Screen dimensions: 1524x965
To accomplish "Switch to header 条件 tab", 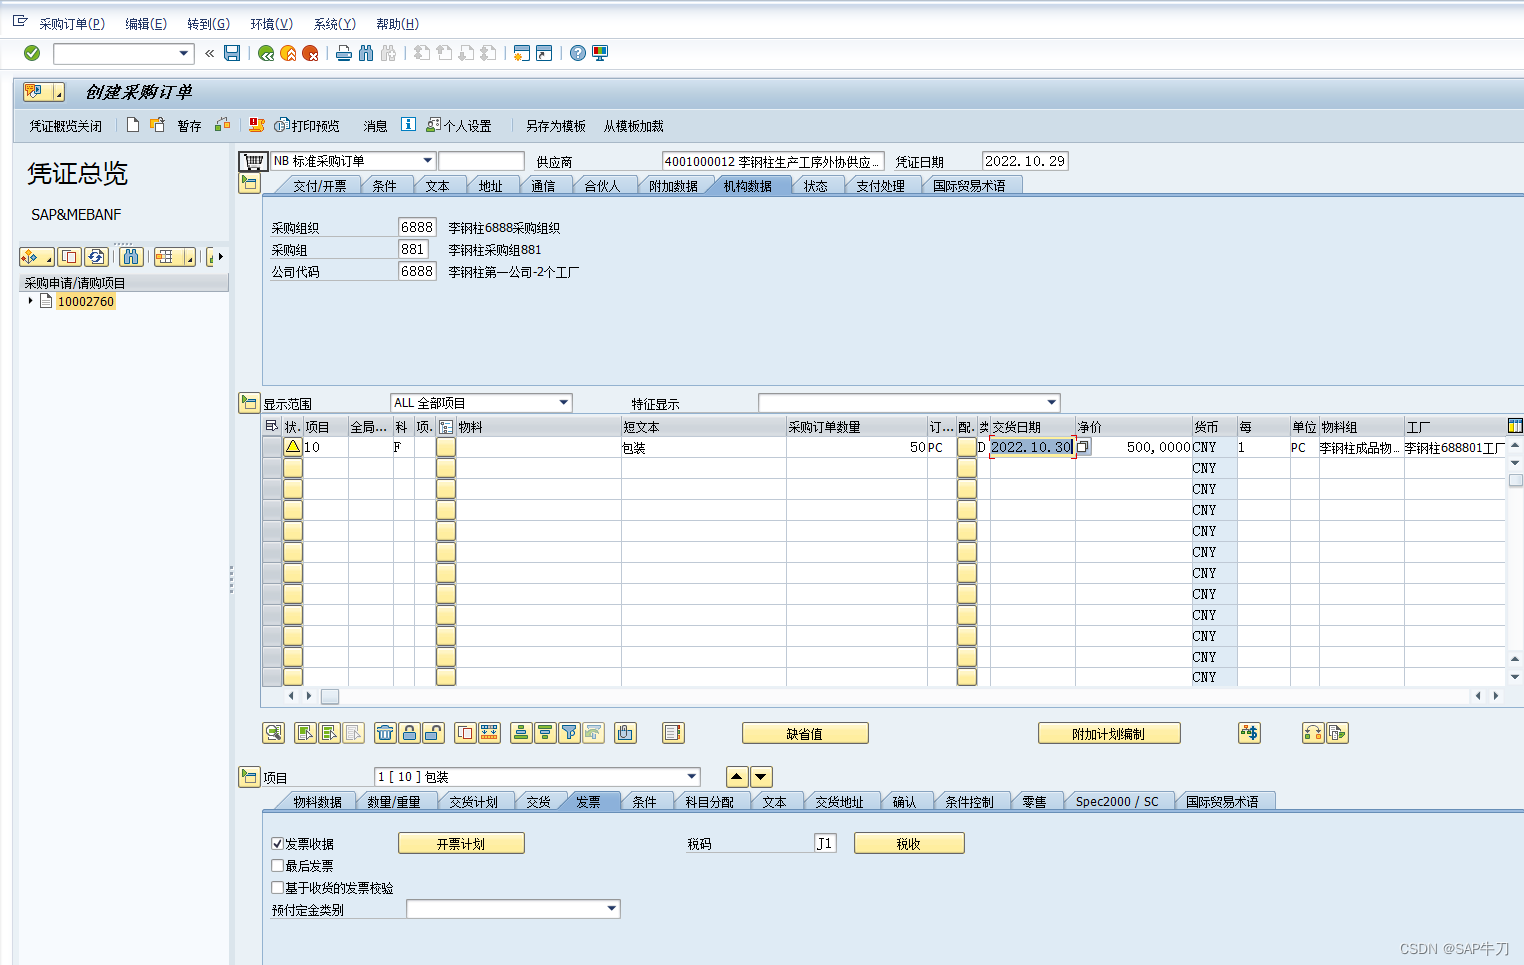I will pyautogui.click(x=385, y=186).
